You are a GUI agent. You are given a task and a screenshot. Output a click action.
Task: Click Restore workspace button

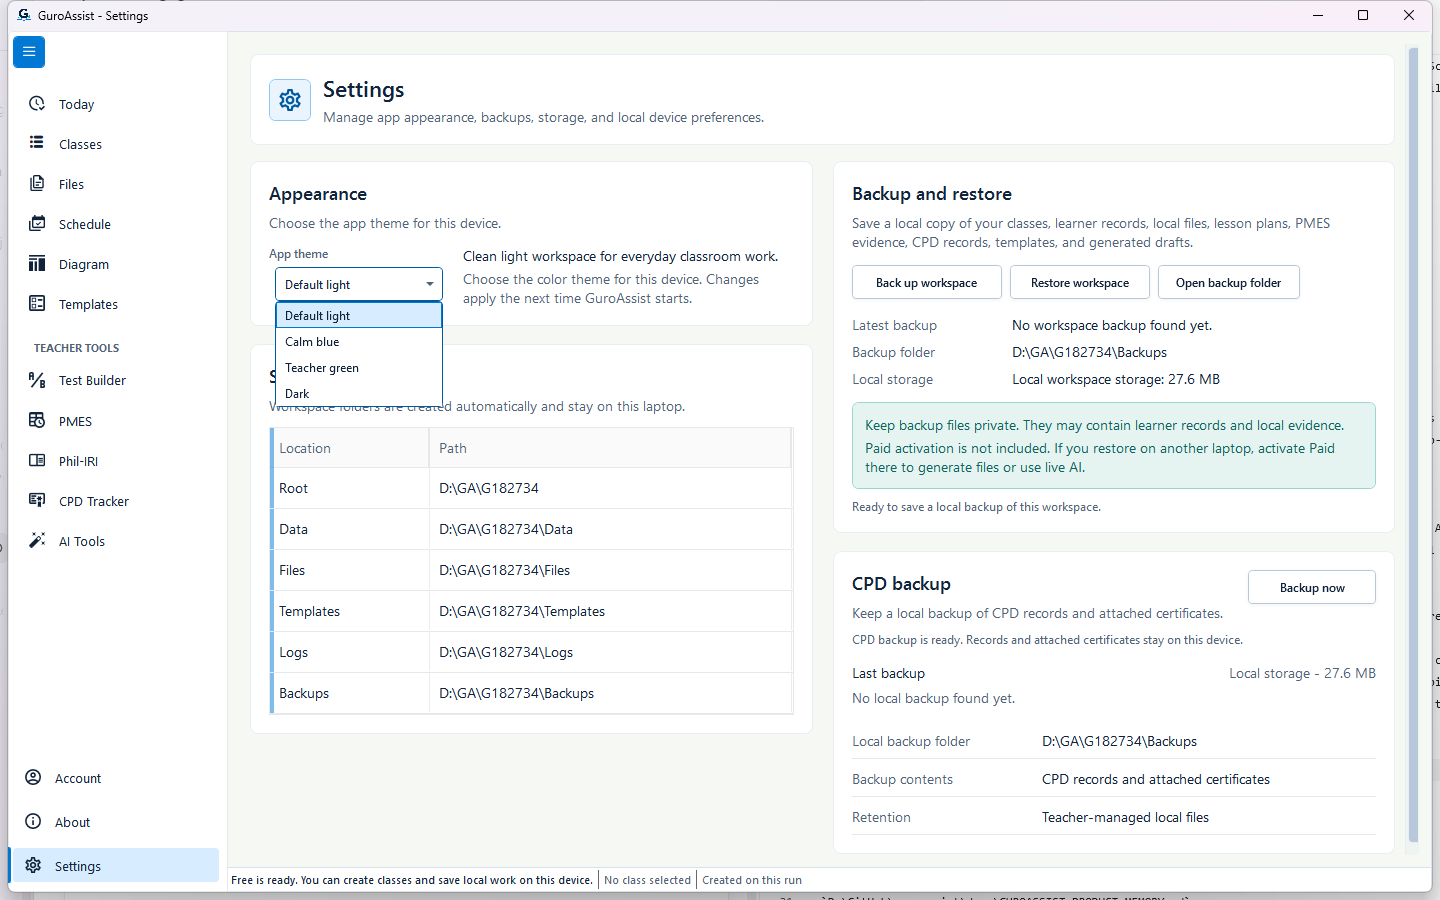(1080, 282)
